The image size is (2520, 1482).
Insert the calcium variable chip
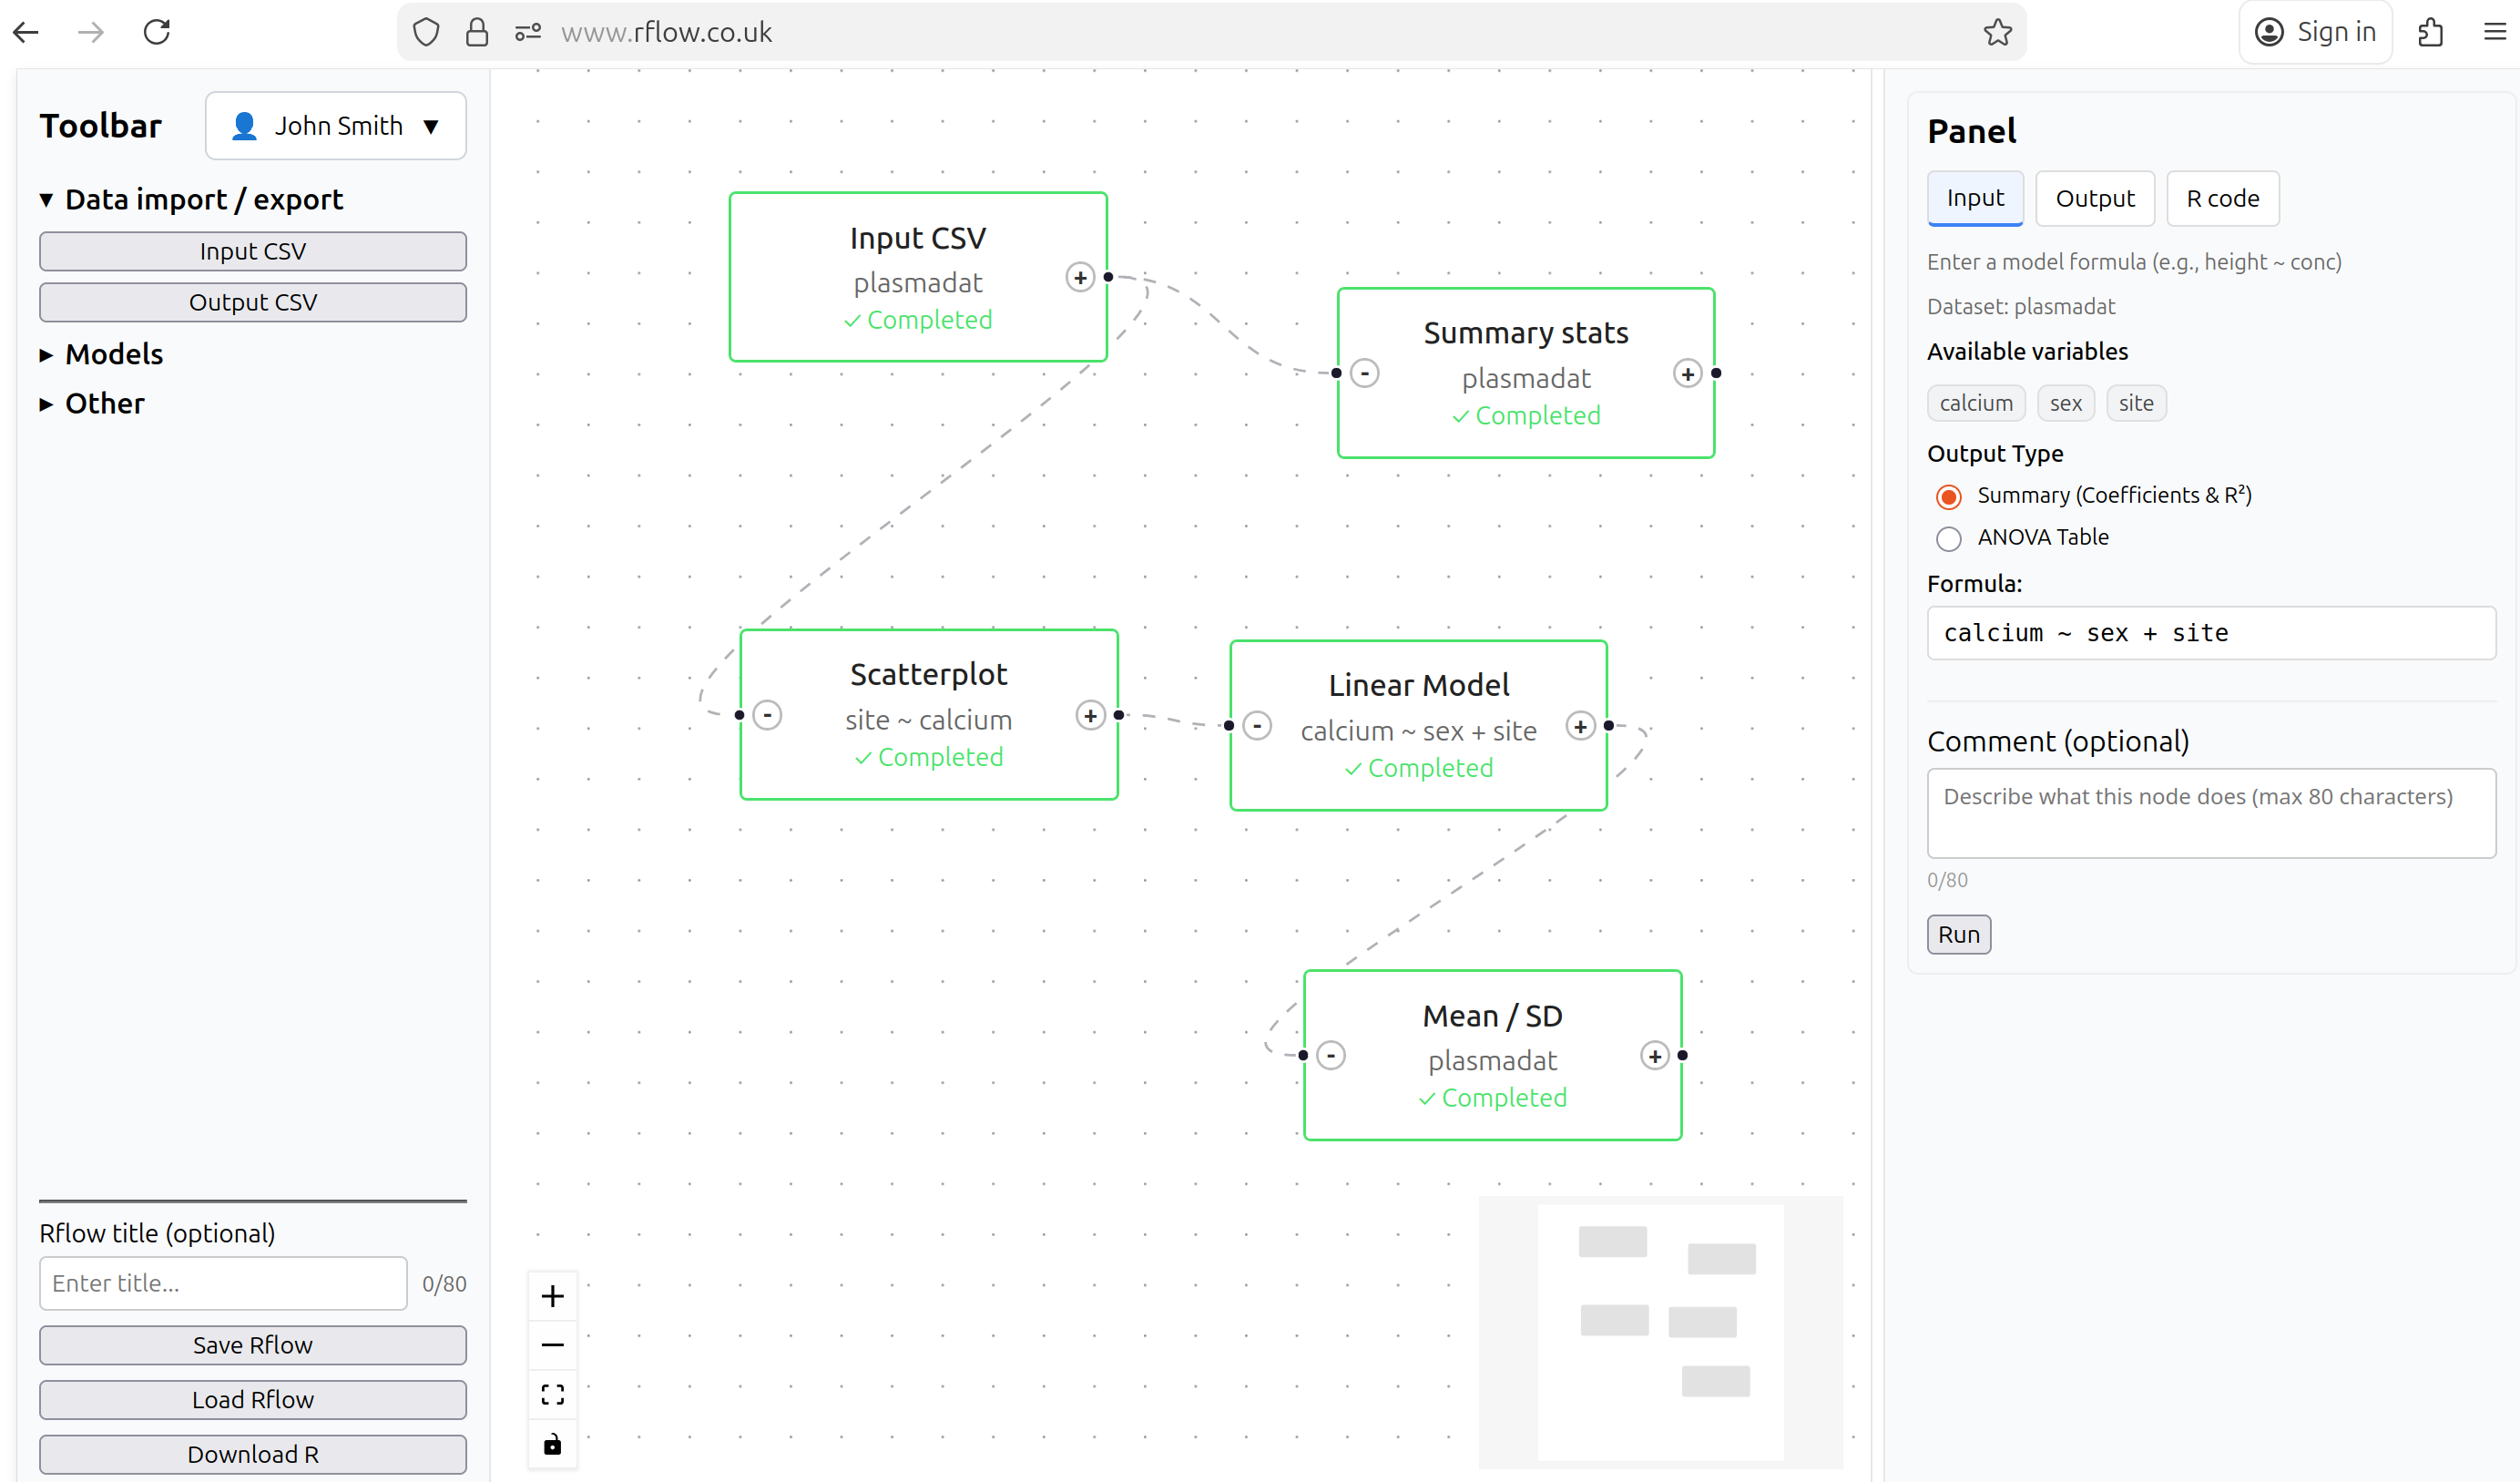click(x=1976, y=403)
